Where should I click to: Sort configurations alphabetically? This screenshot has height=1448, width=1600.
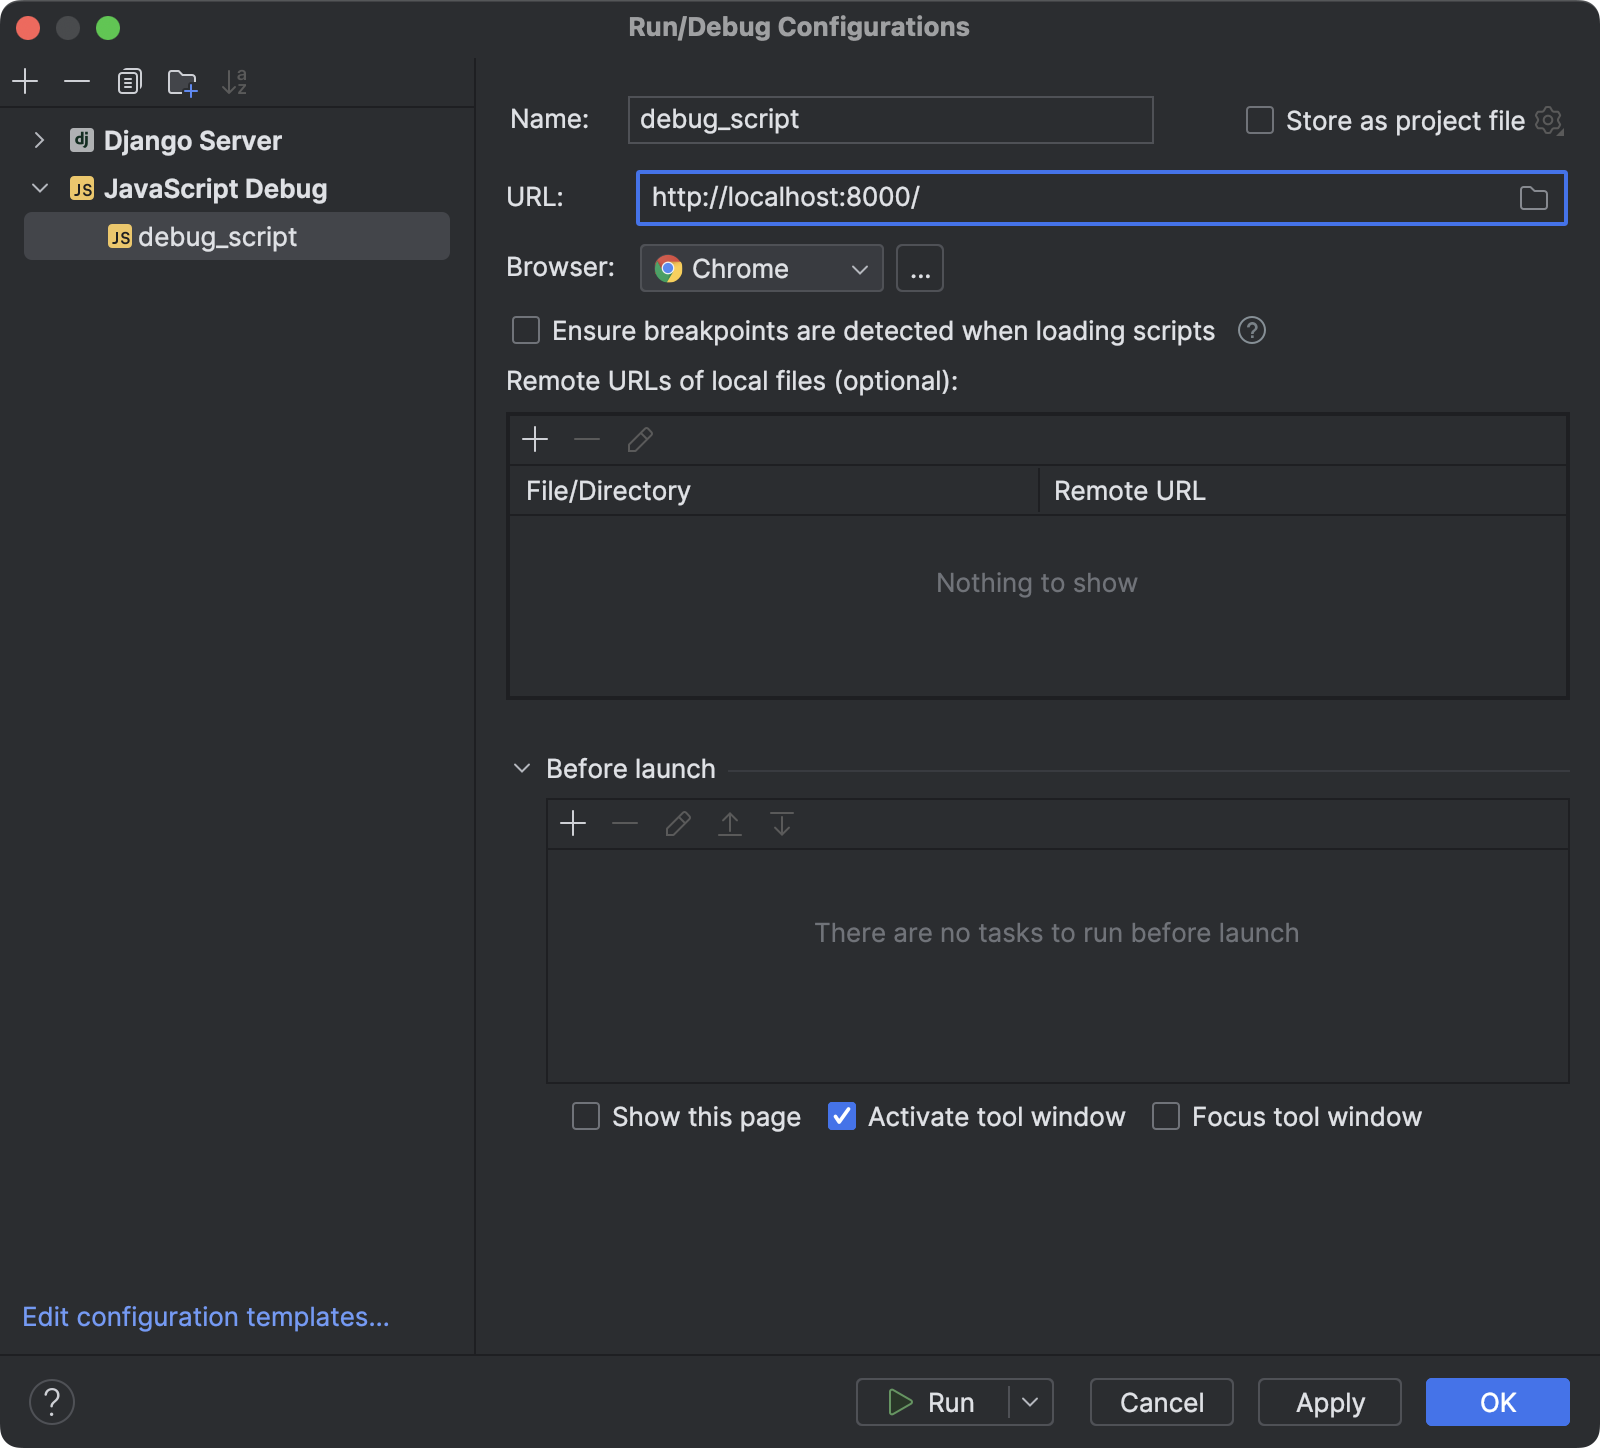click(x=235, y=82)
